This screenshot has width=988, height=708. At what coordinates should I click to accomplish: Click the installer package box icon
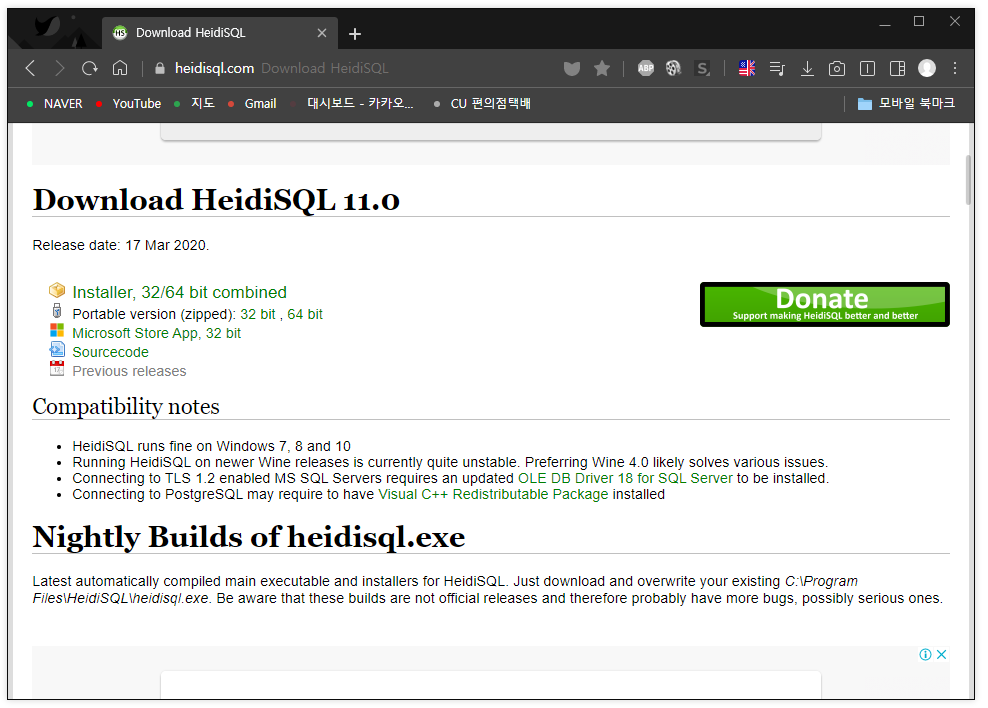(x=57, y=290)
